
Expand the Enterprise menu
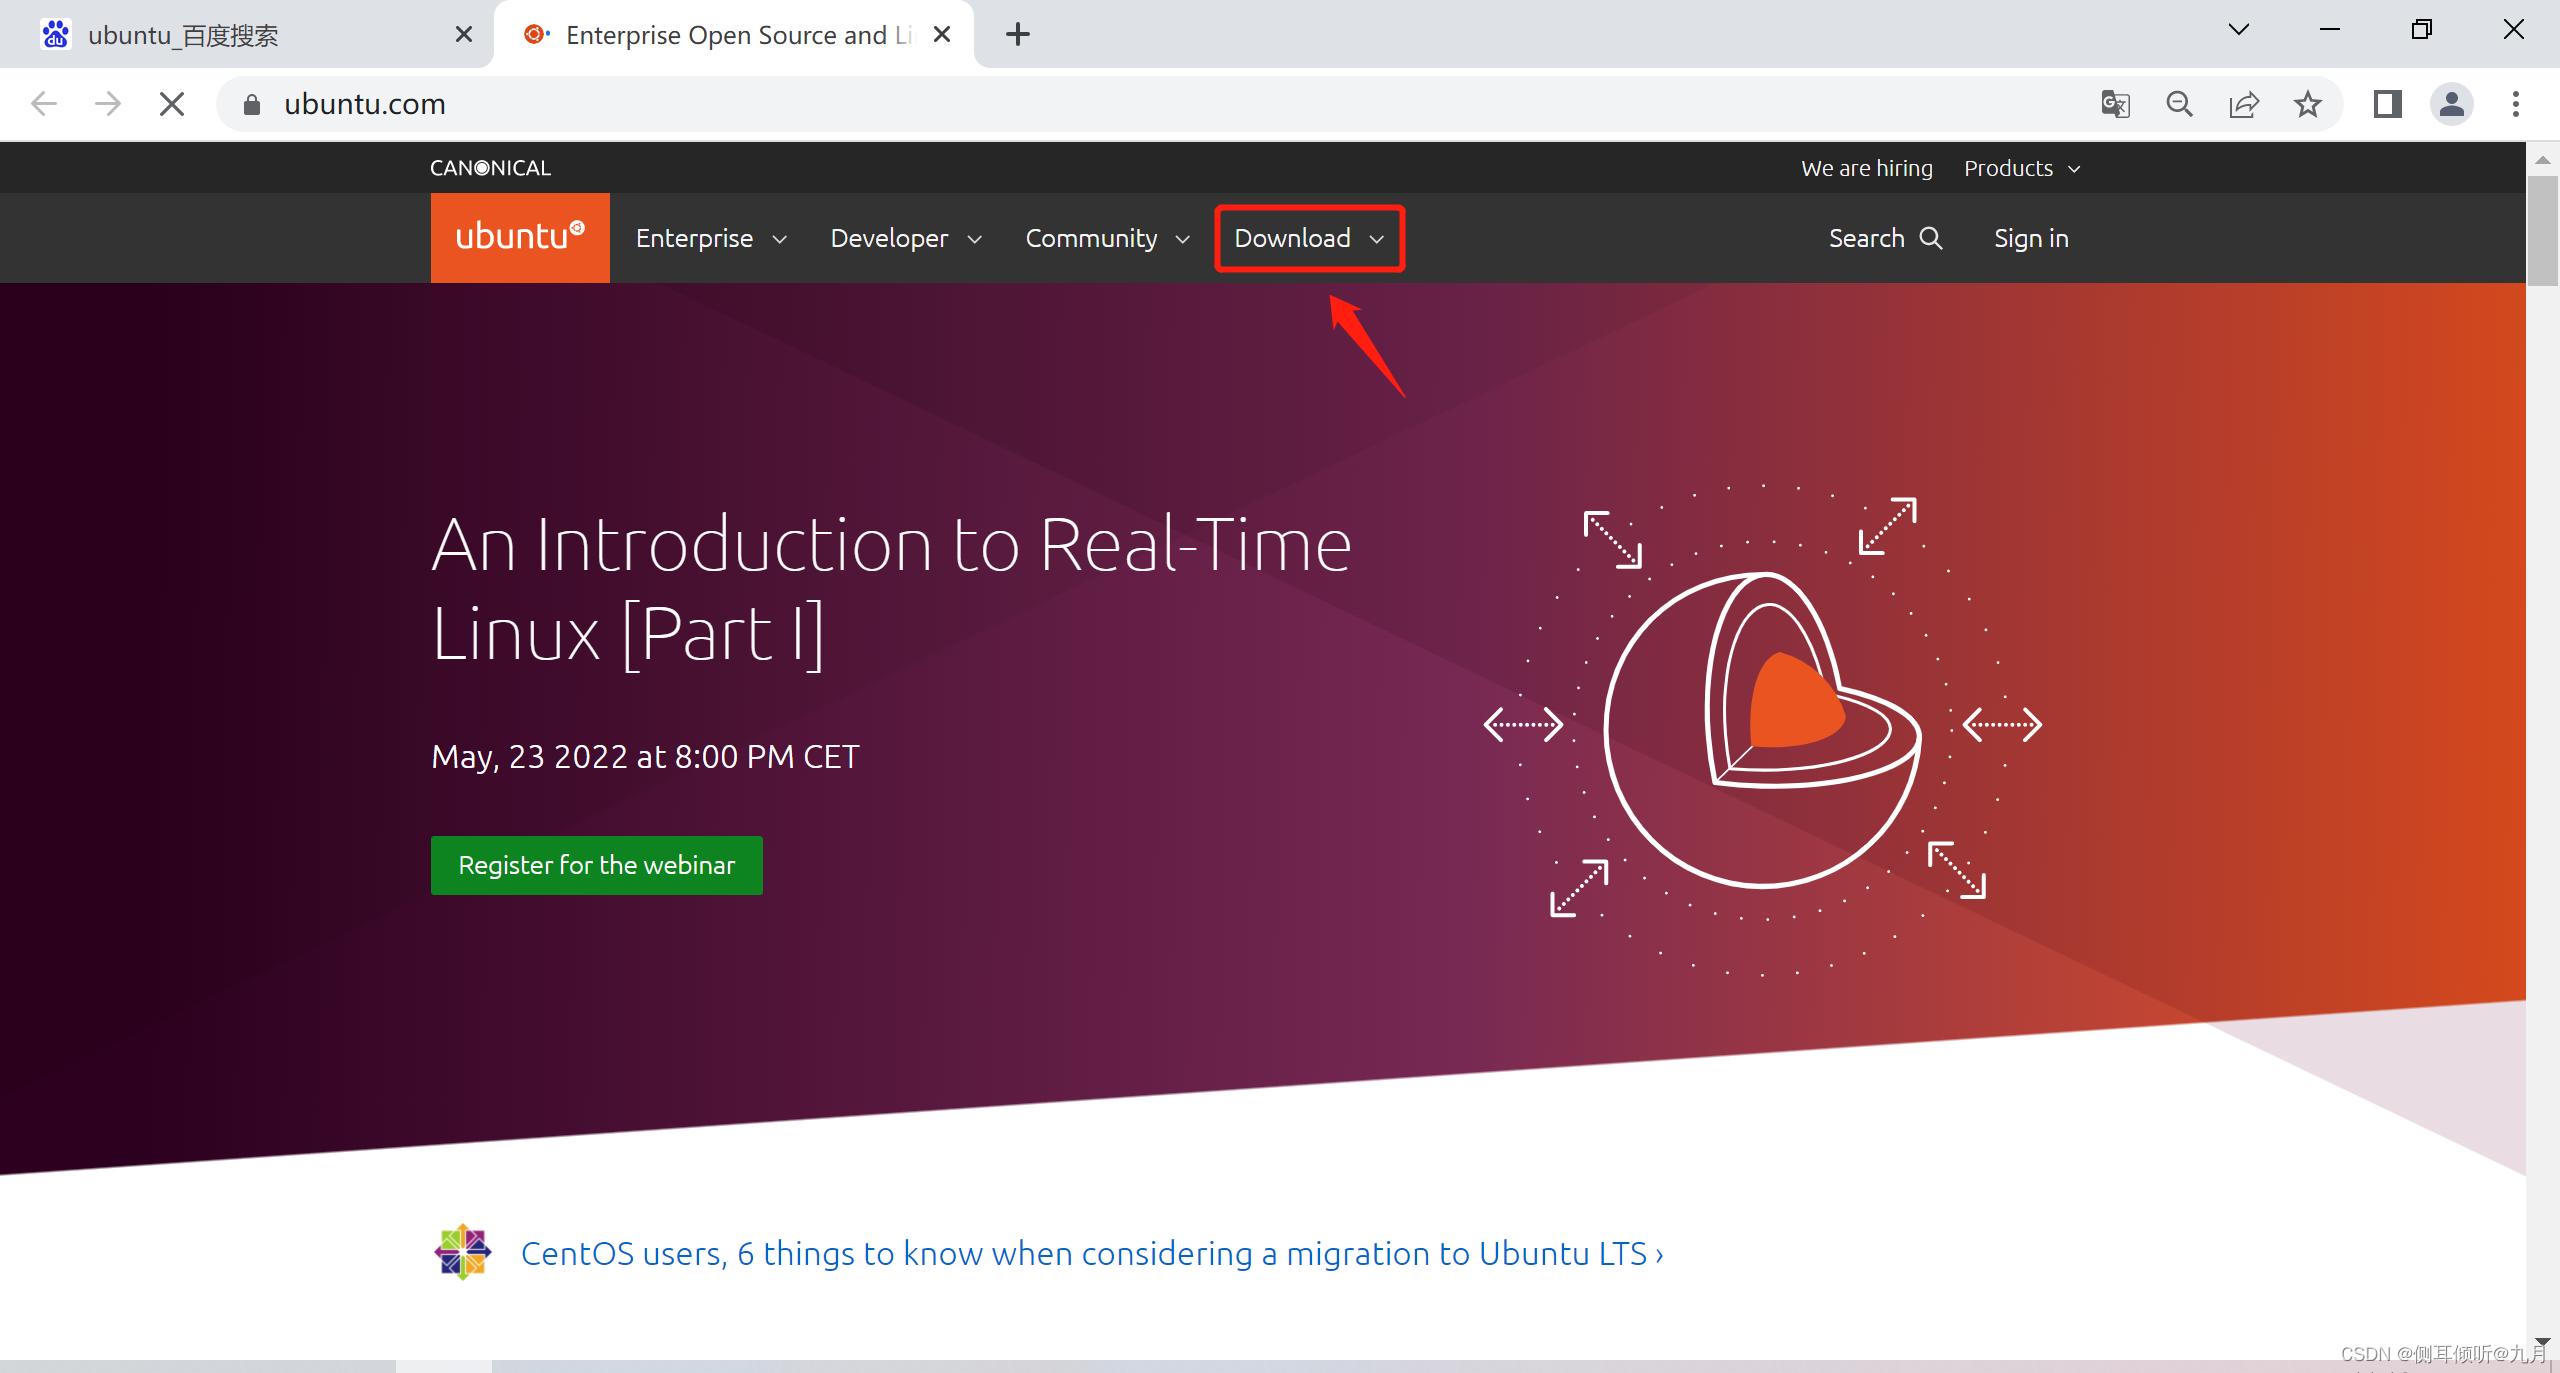coord(712,238)
